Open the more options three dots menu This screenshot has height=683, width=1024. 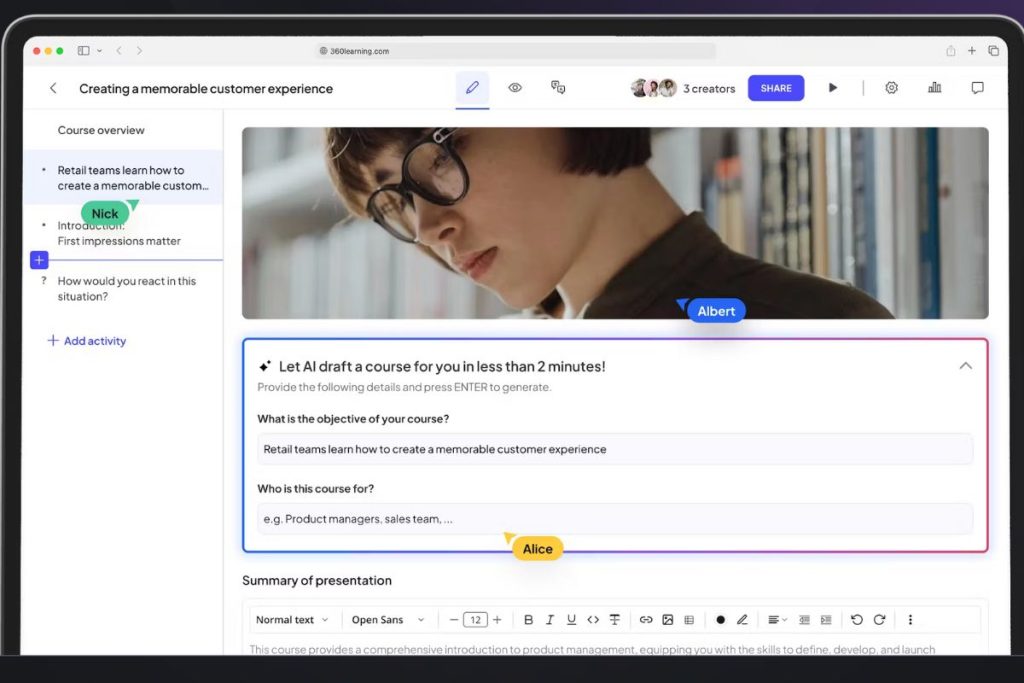[x=910, y=620]
